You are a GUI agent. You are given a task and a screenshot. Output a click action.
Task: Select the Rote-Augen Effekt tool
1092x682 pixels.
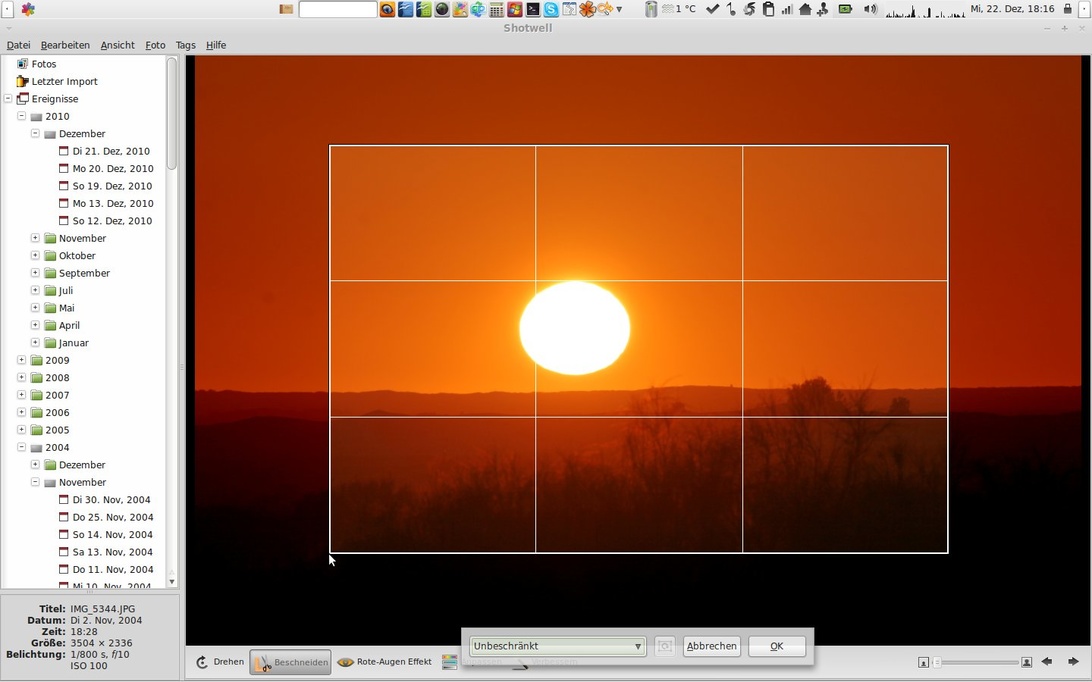coord(385,662)
